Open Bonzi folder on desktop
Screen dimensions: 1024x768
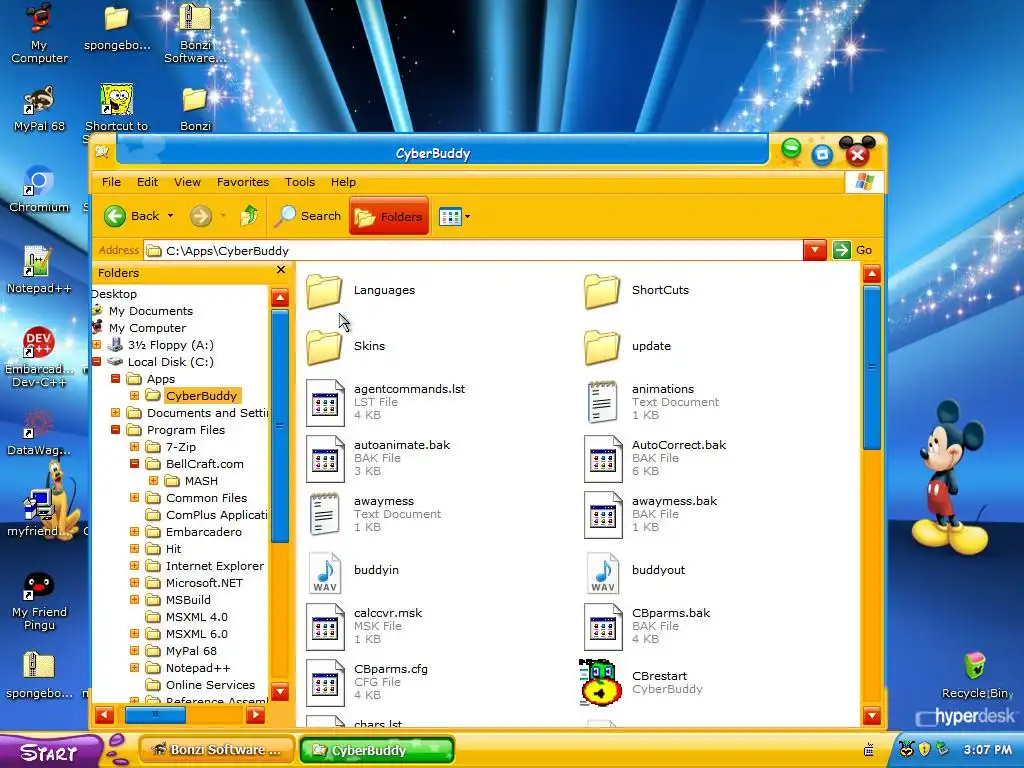195,108
